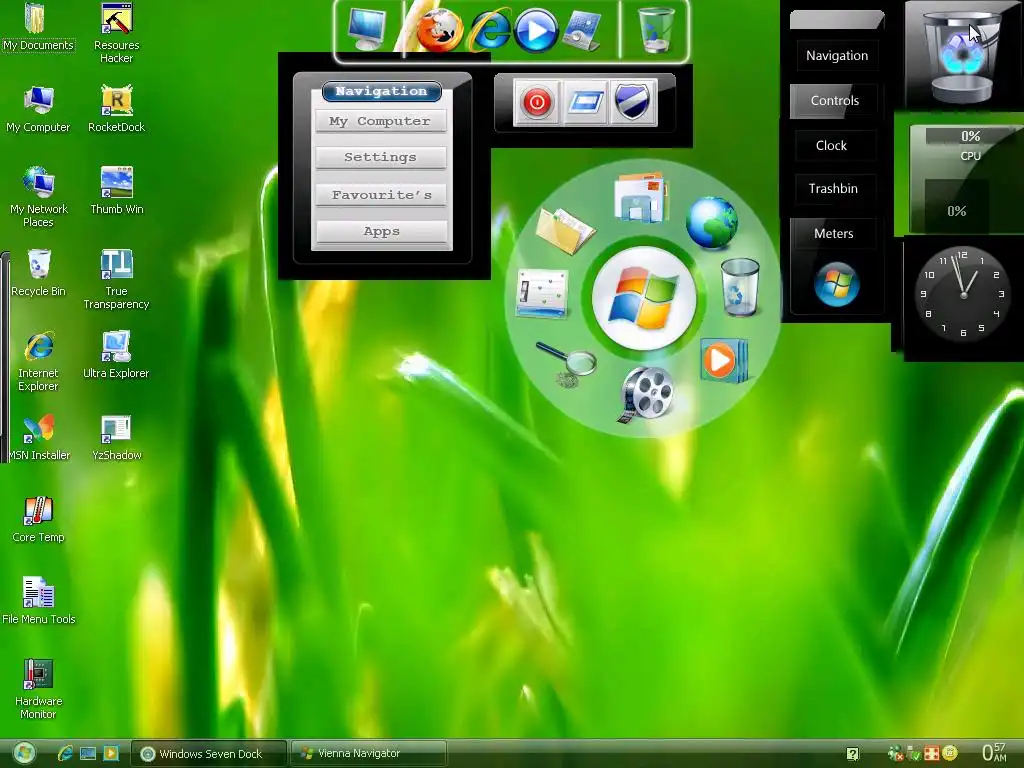This screenshot has height=768, width=1024.
Task: Open the True Transparency desktop shortcut
Action: 116,279
